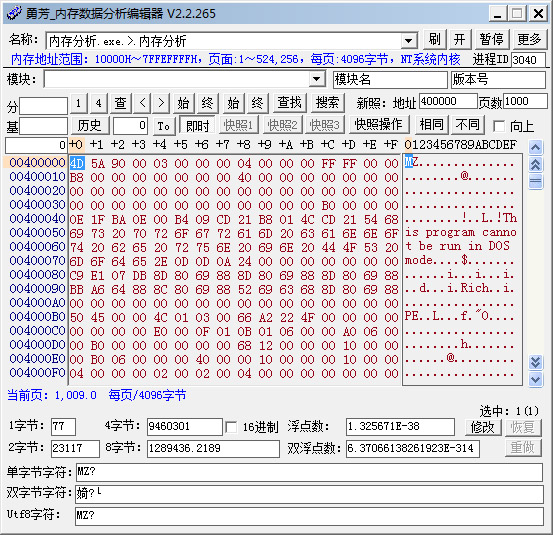Screen dimensions: 553x535
Task: Click the 模块名 module name field
Action: click(390, 79)
